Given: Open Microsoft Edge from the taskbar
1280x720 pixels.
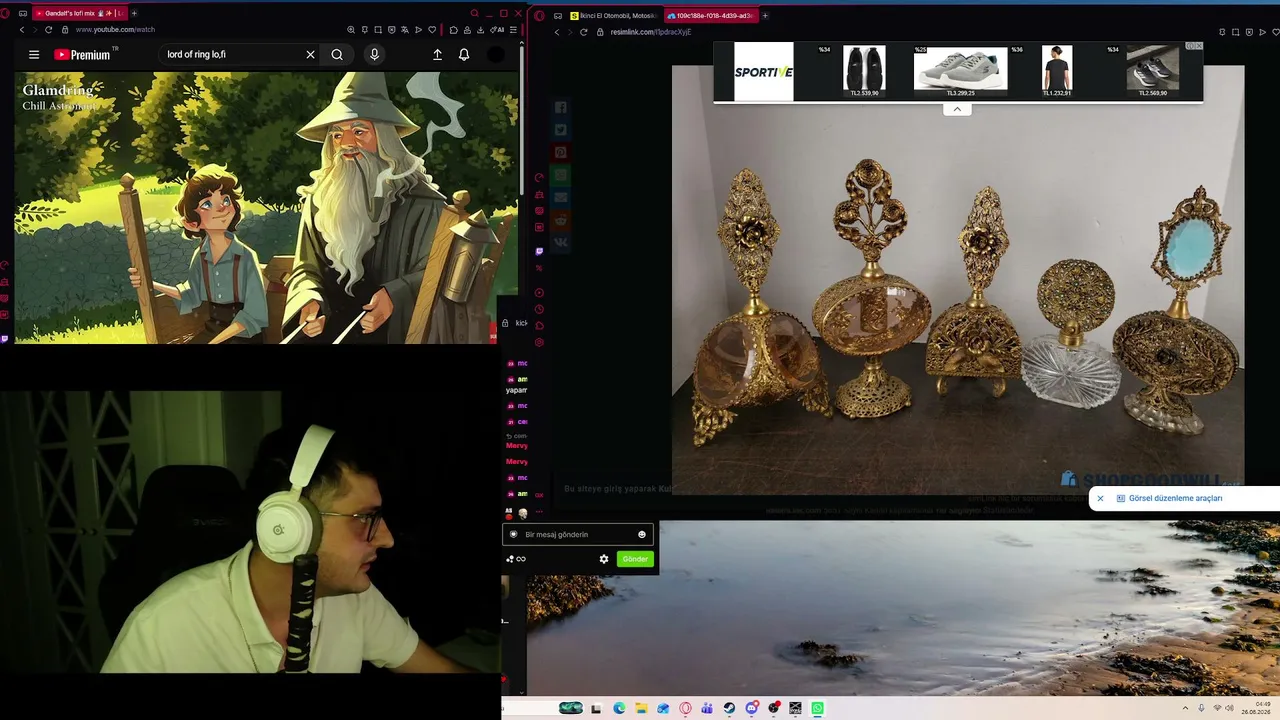Looking at the screenshot, I should pyautogui.click(x=619, y=708).
